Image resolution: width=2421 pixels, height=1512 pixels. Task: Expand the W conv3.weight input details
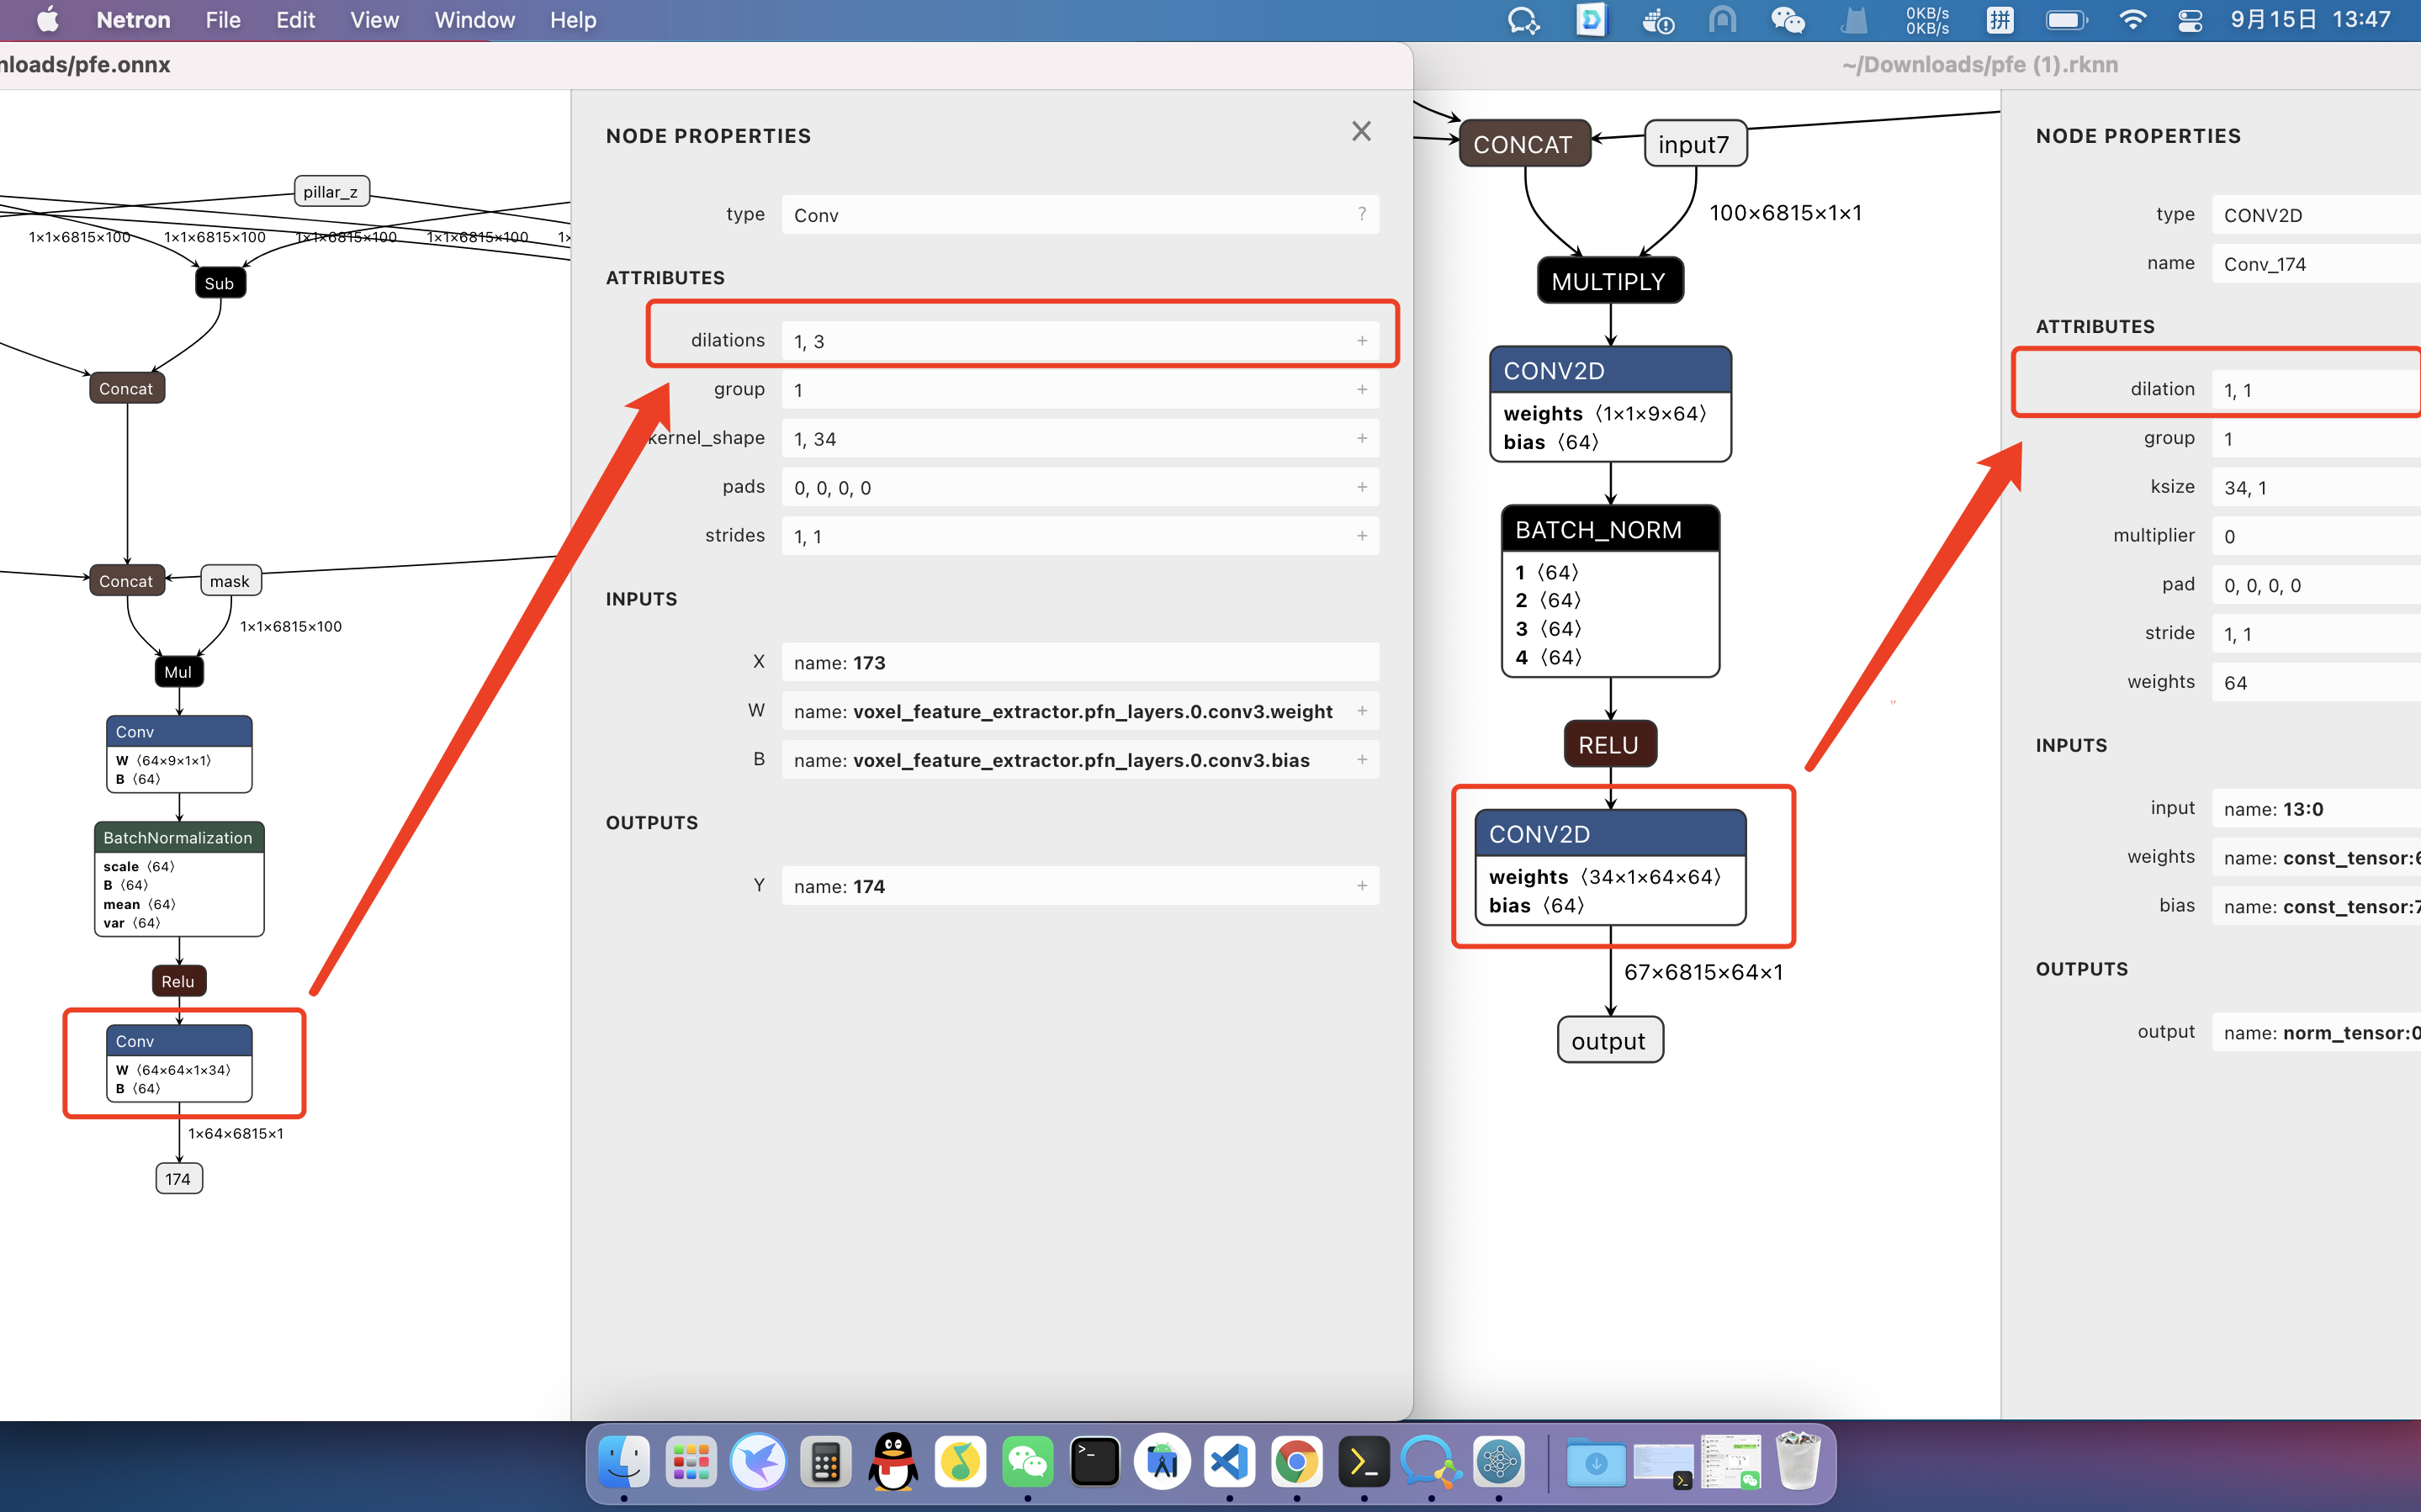(1362, 711)
